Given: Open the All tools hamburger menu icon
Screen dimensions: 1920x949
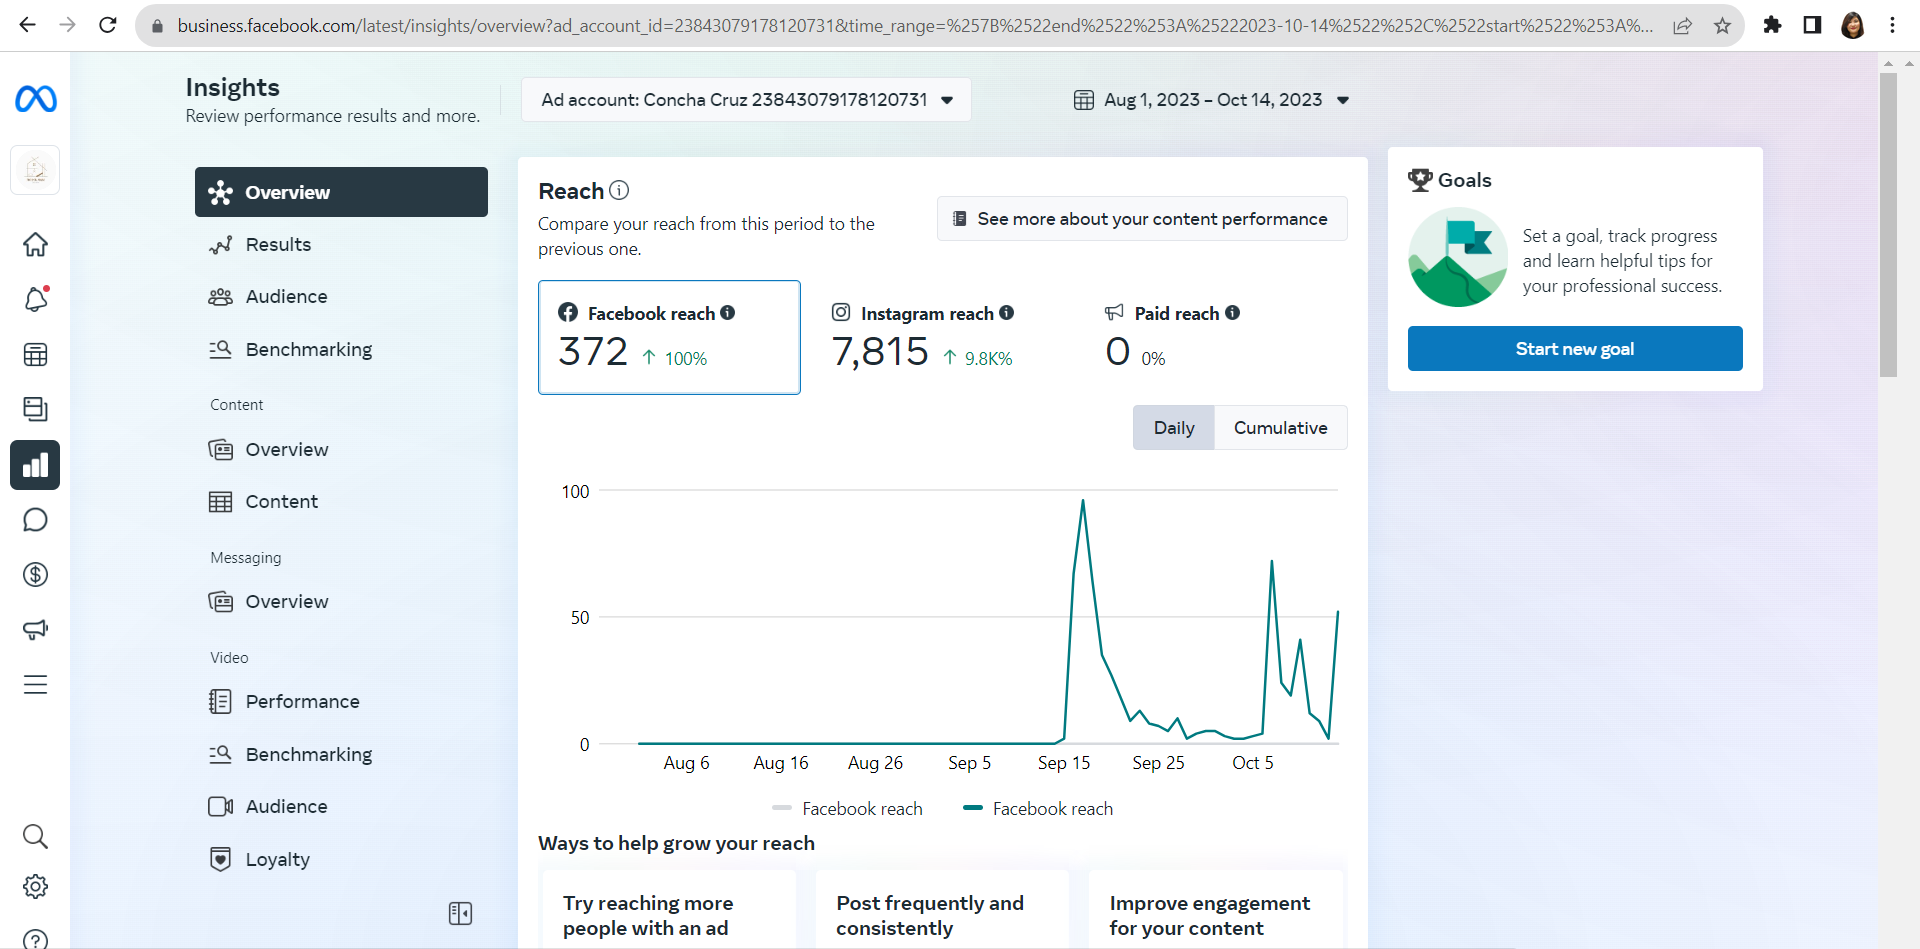Looking at the screenshot, I should pyautogui.click(x=35, y=684).
